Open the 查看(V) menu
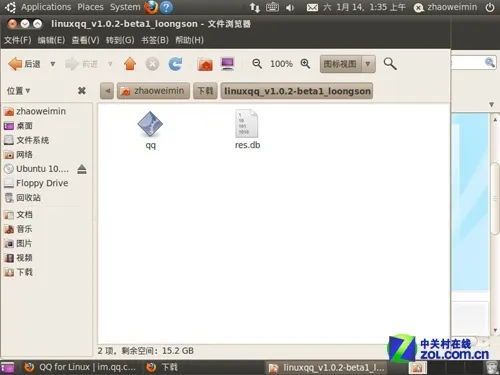Screen dimensions: 500x375 click(85, 40)
